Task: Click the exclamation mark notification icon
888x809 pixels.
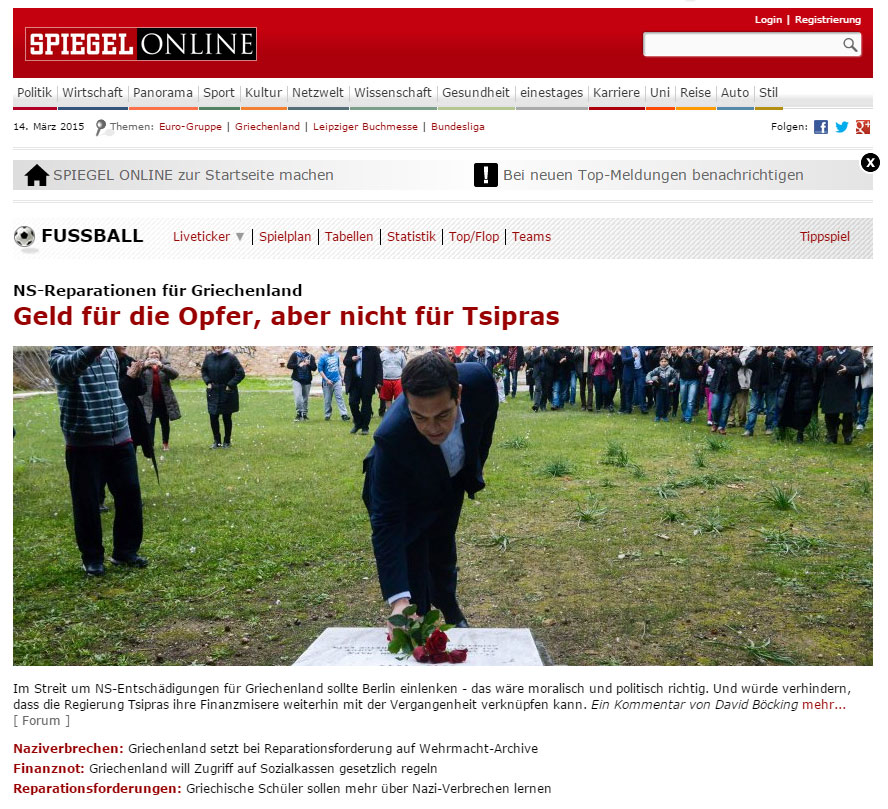Action: 485,175
